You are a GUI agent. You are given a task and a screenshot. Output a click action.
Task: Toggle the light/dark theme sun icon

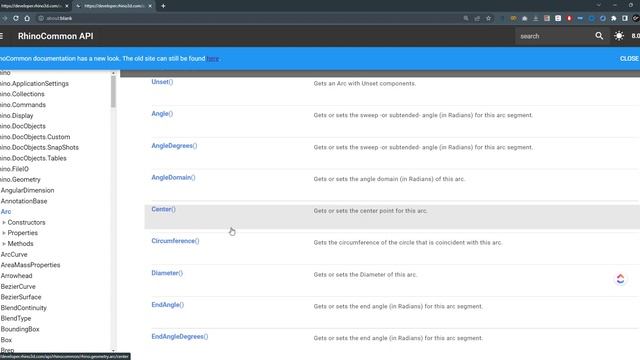pyautogui.click(x=619, y=36)
